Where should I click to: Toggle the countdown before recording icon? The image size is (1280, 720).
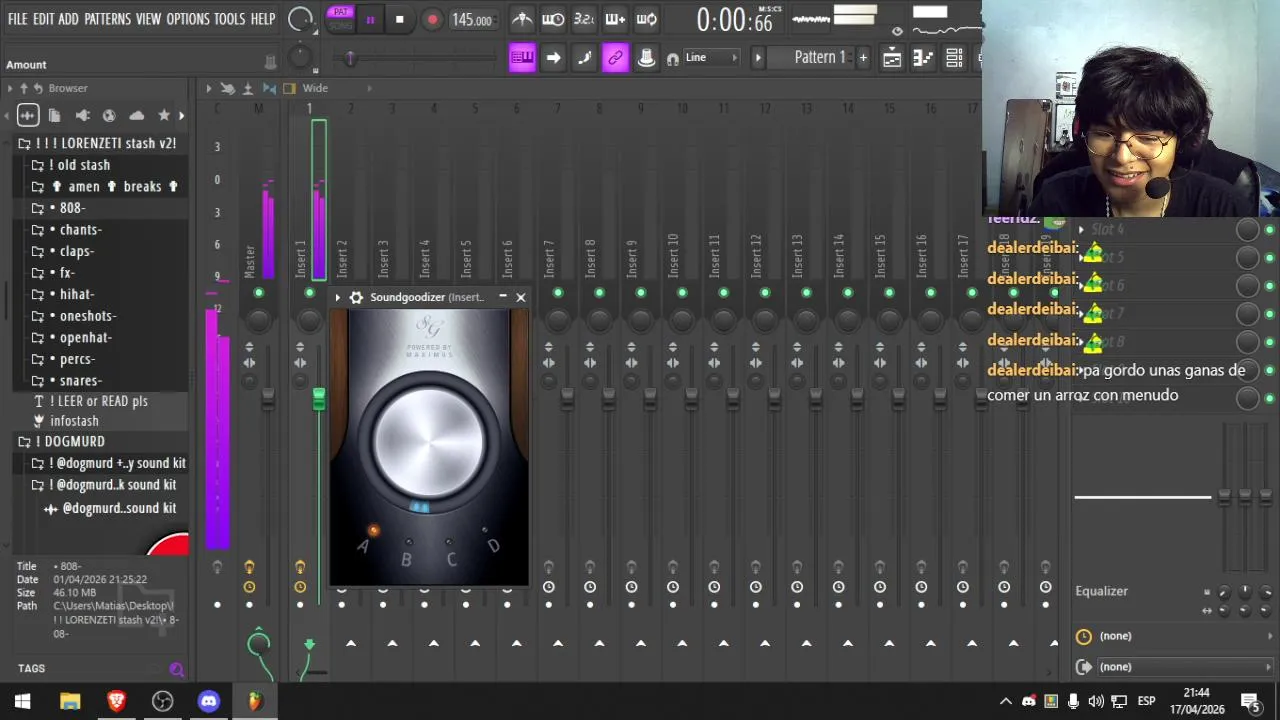(x=584, y=19)
